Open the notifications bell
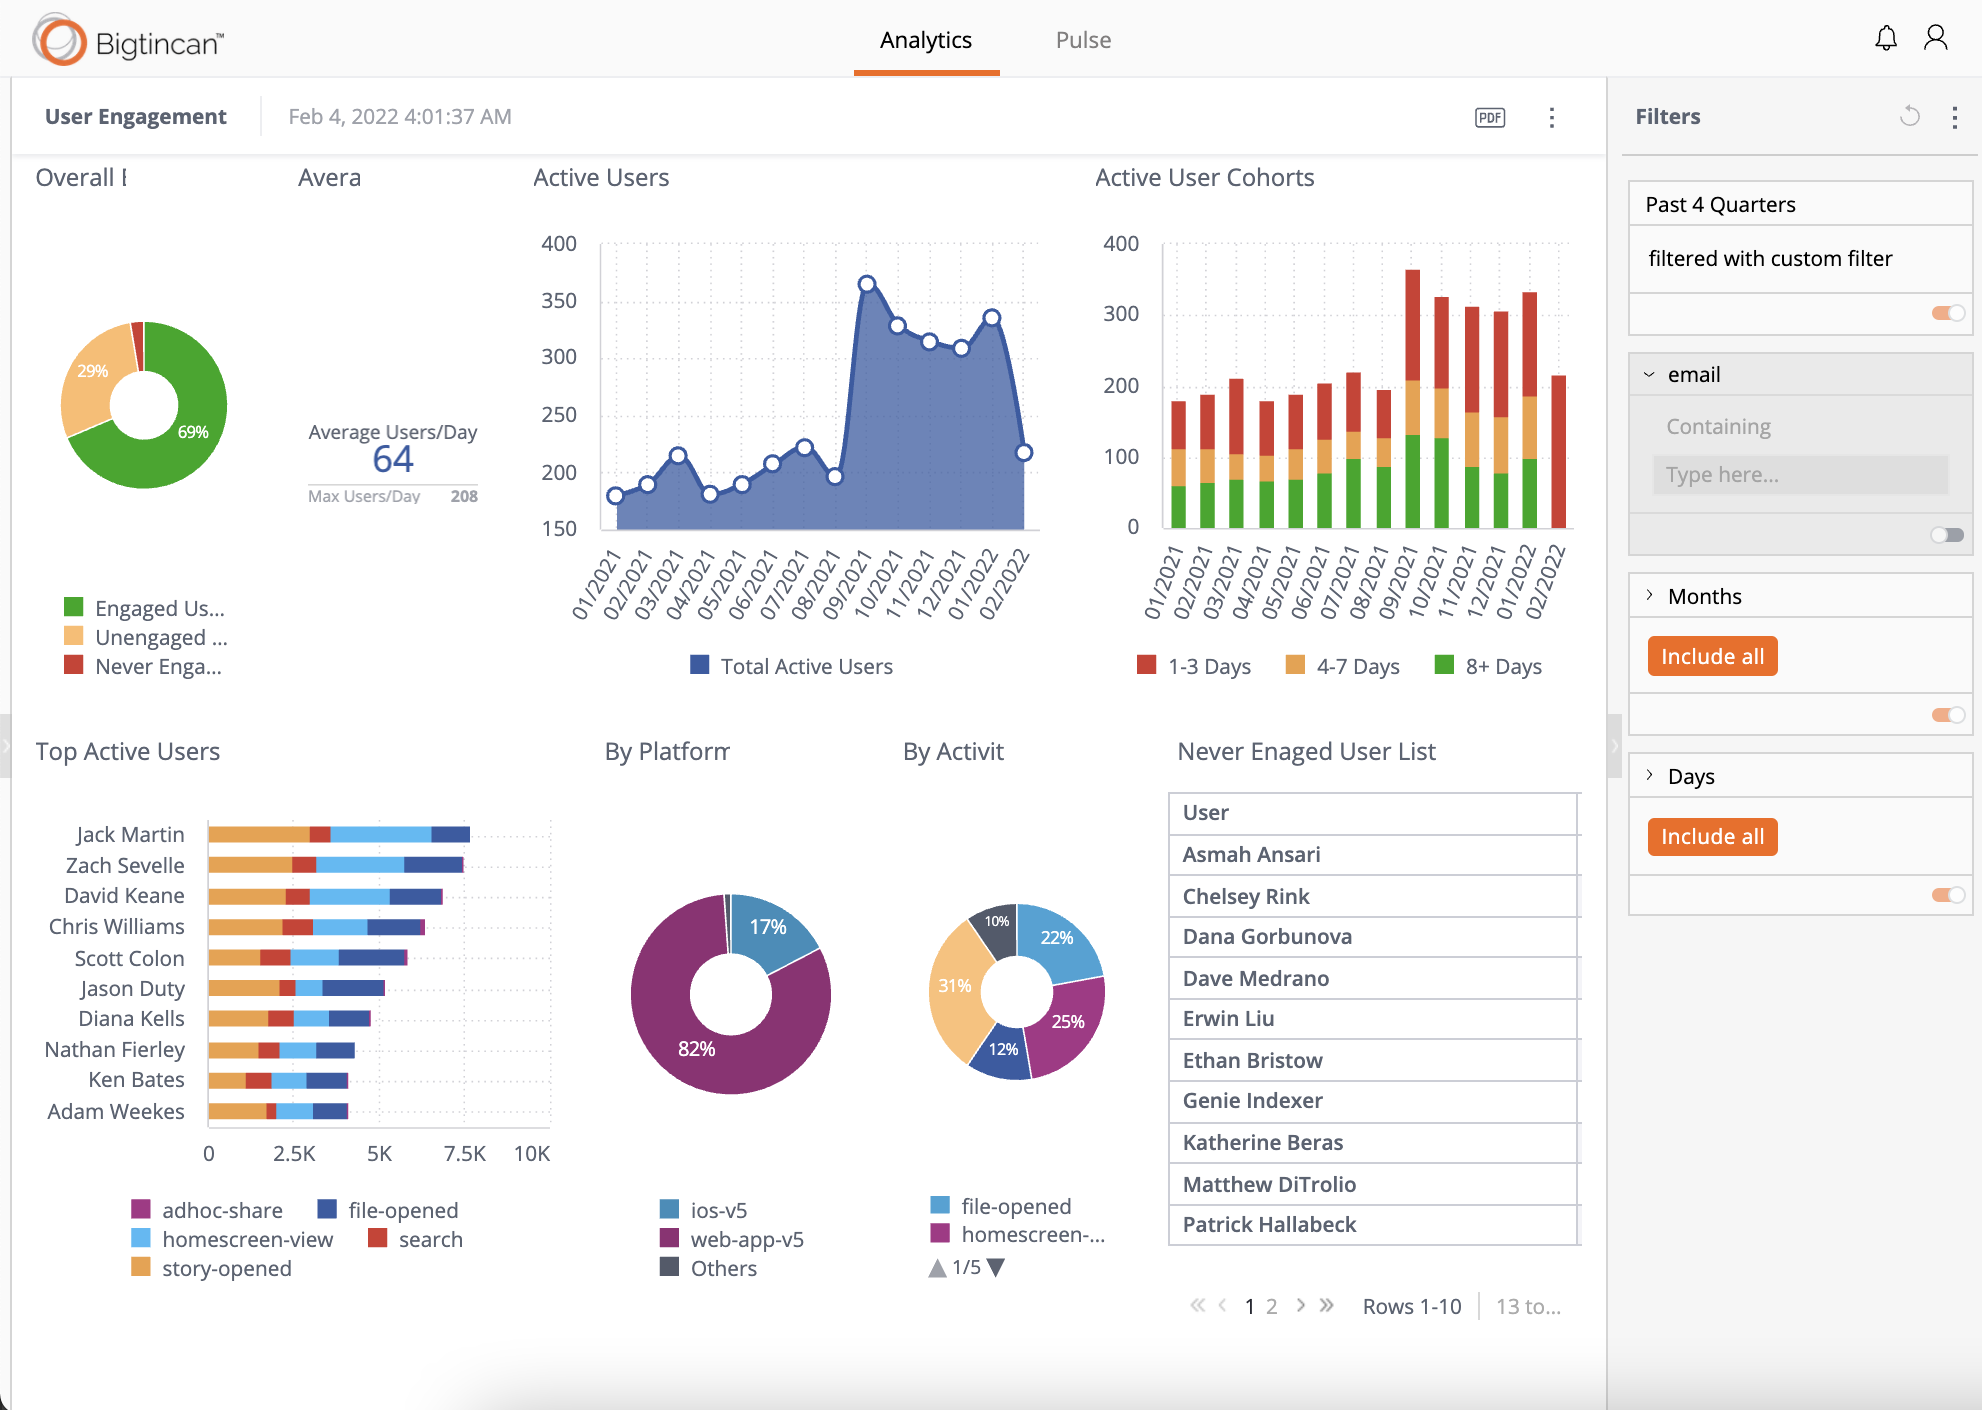1982x1410 pixels. [1886, 39]
